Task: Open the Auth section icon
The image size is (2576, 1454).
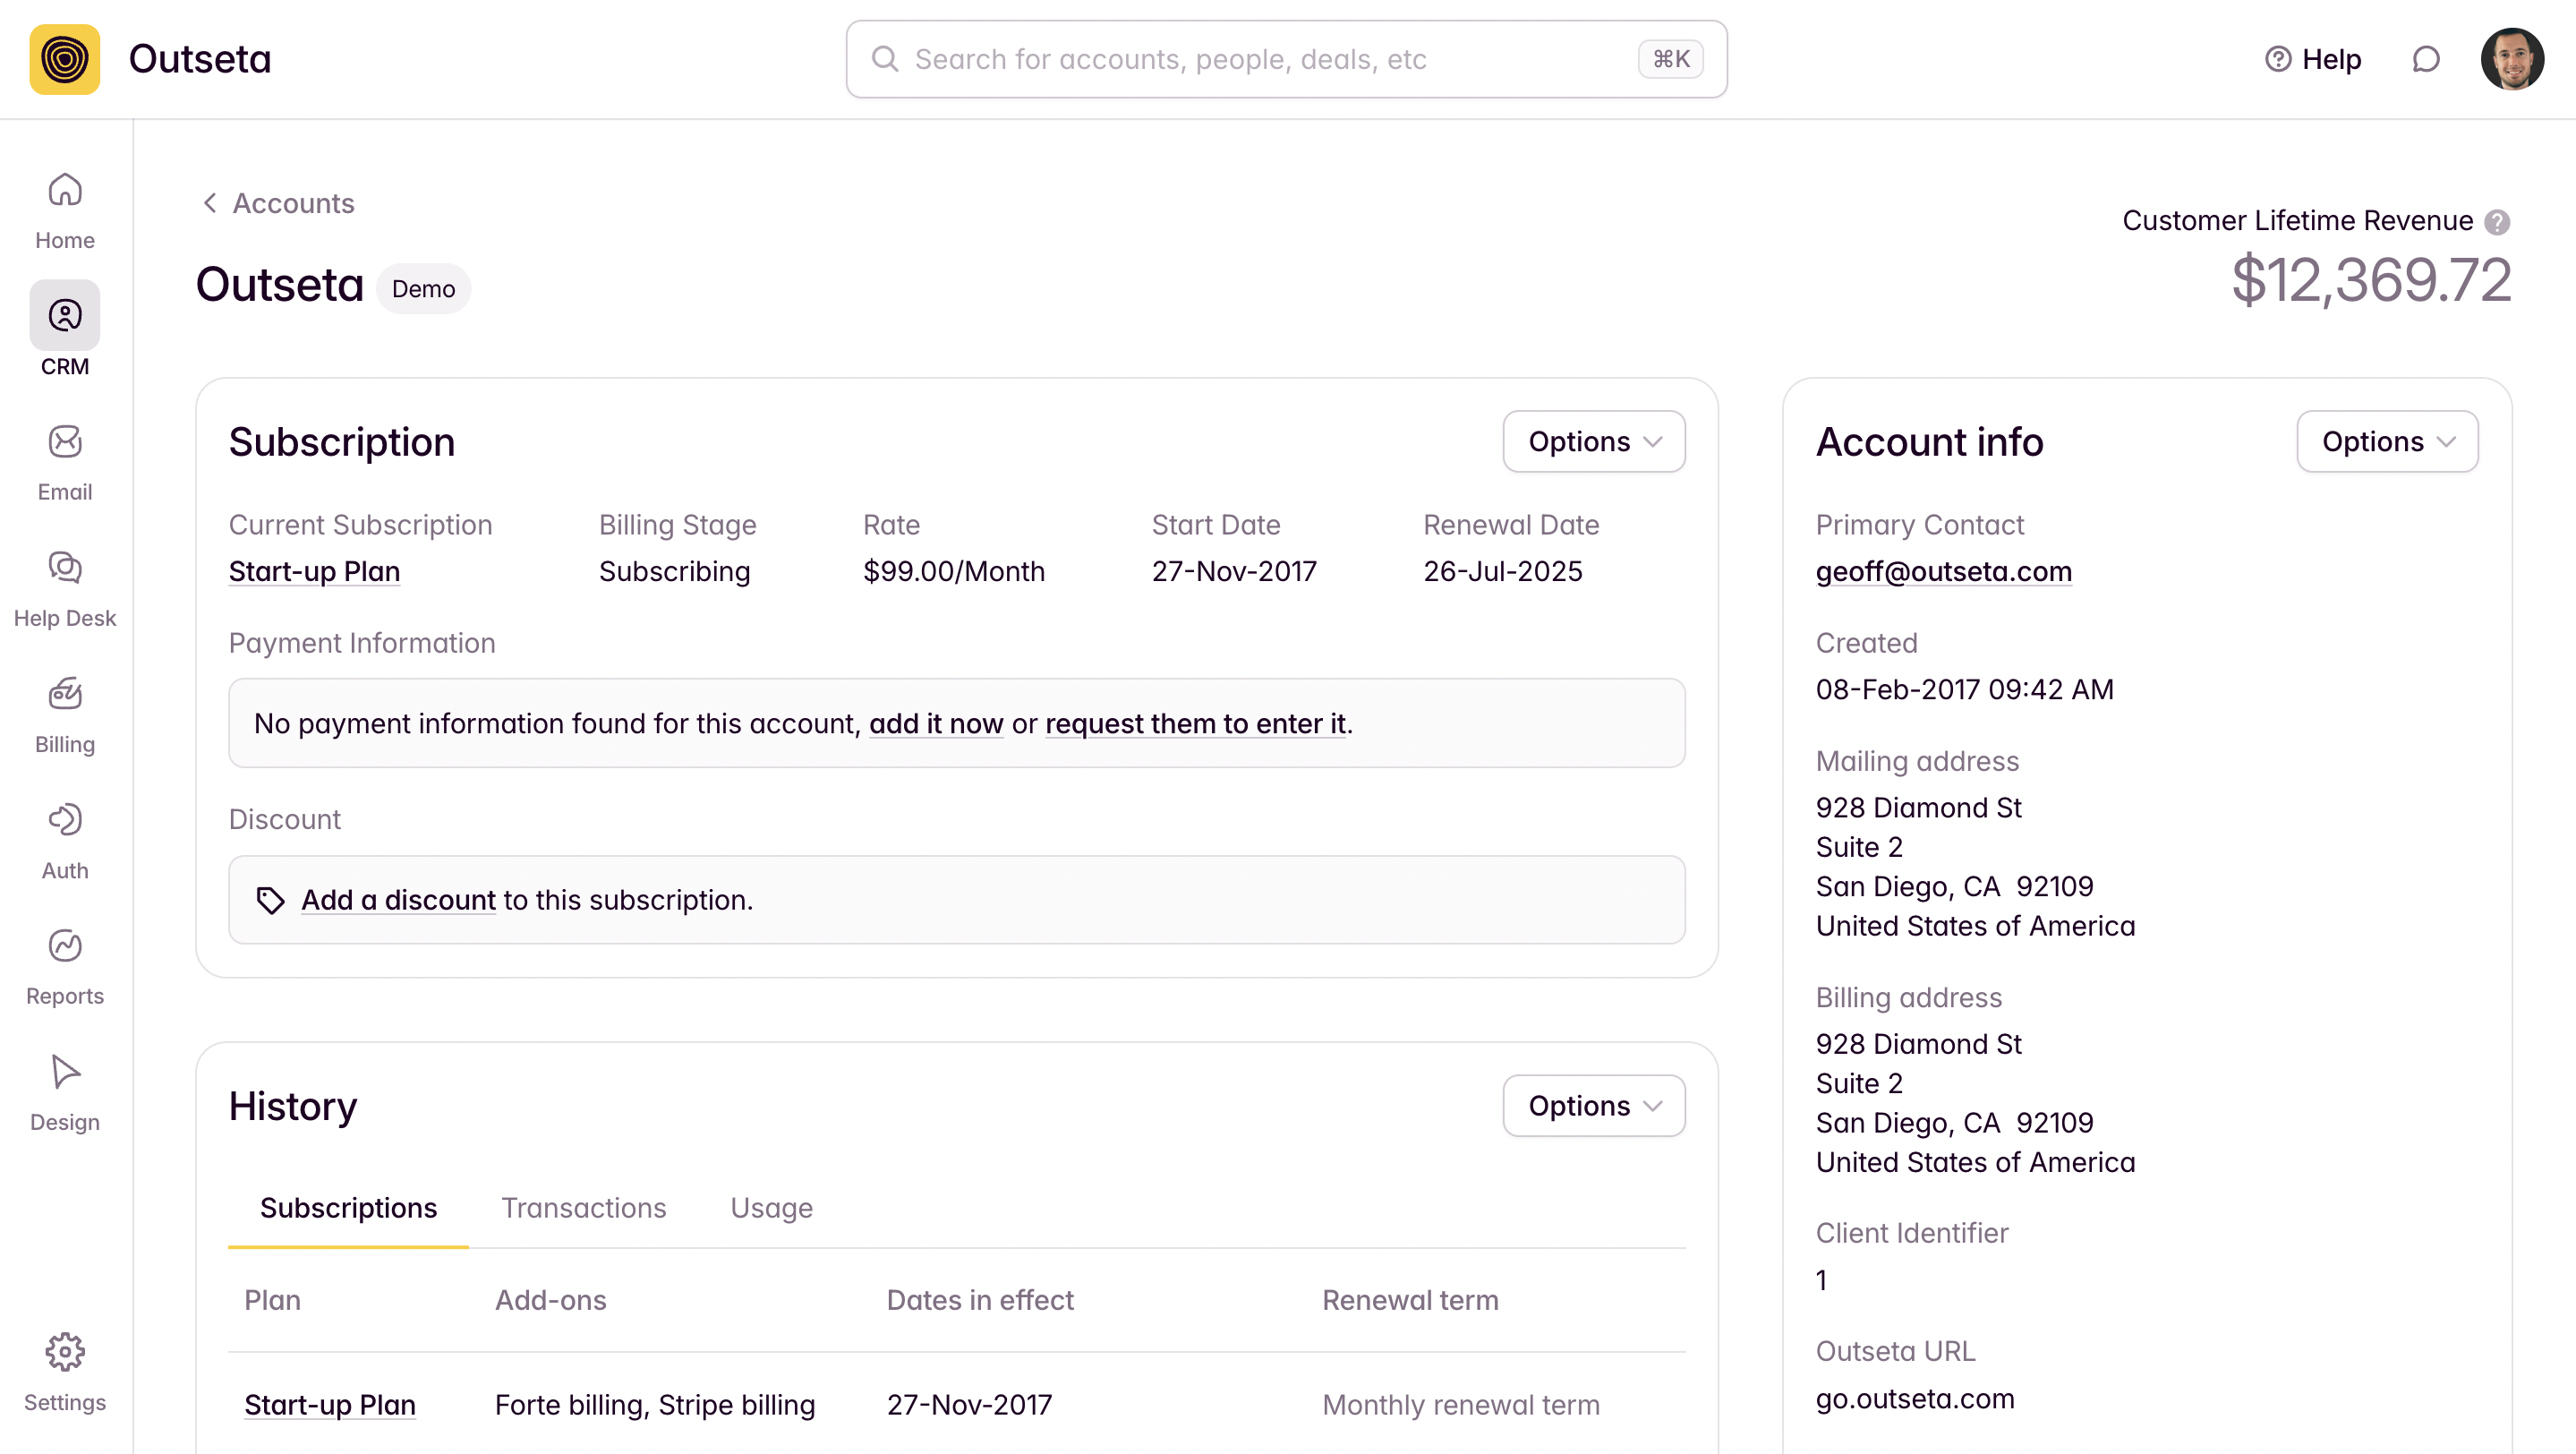Action: pos(65,820)
